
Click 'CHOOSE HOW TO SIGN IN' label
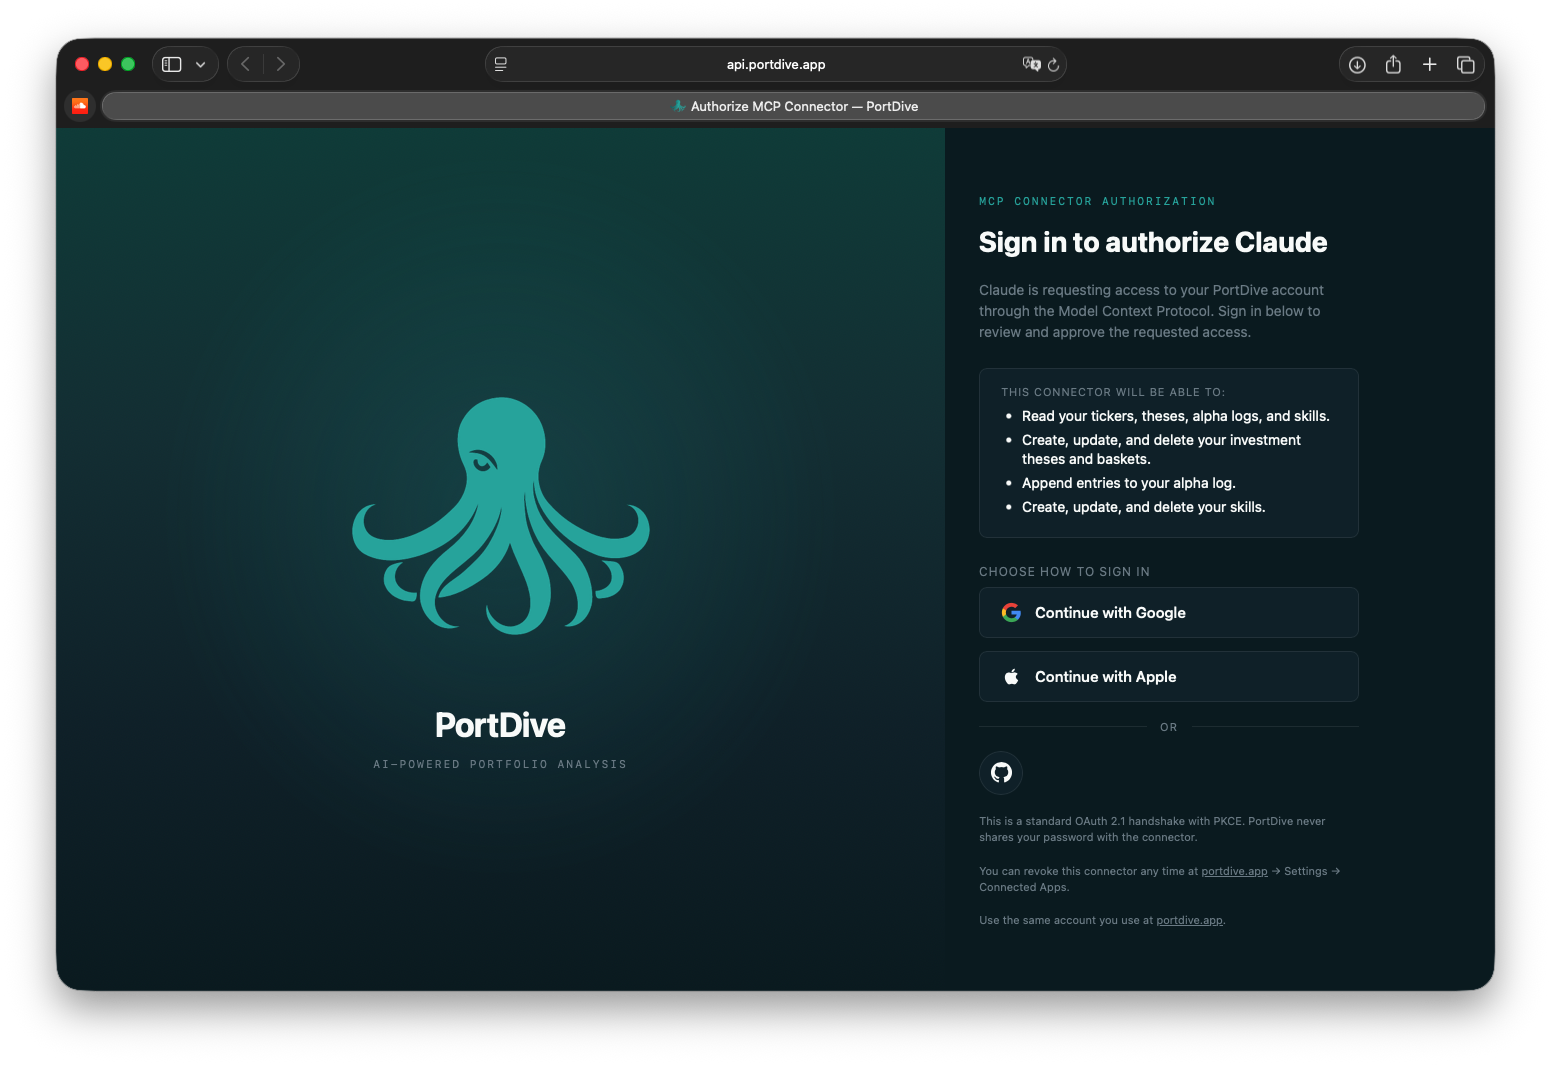click(1064, 572)
